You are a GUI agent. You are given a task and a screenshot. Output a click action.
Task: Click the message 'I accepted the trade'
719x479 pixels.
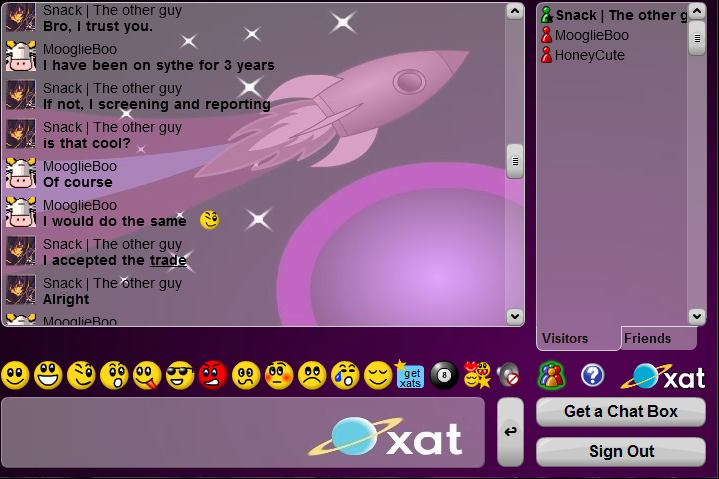pyautogui.click(x=115, y=260)
